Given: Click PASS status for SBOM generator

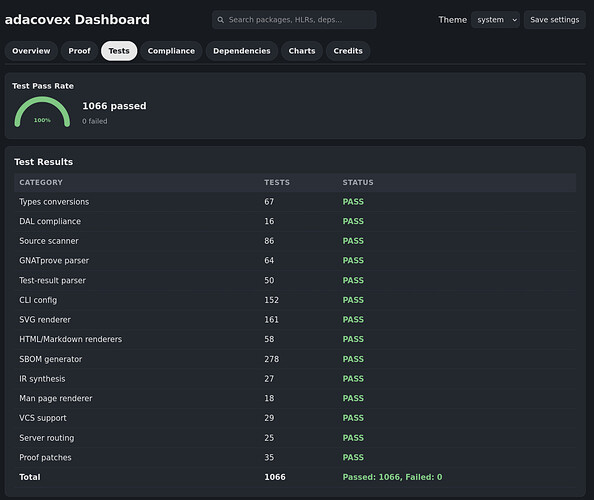Looking at the screenshot, I should 353,359.
